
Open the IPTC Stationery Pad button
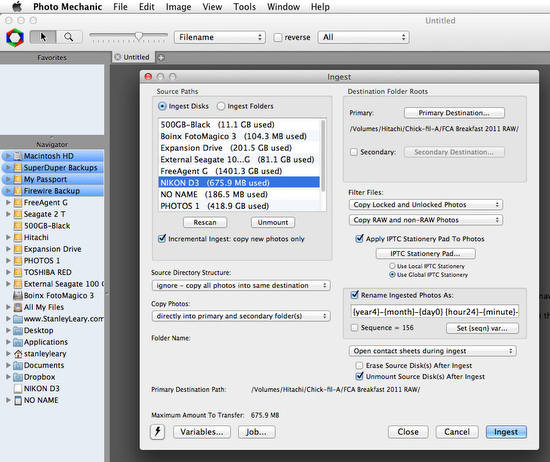pos(425,253)
